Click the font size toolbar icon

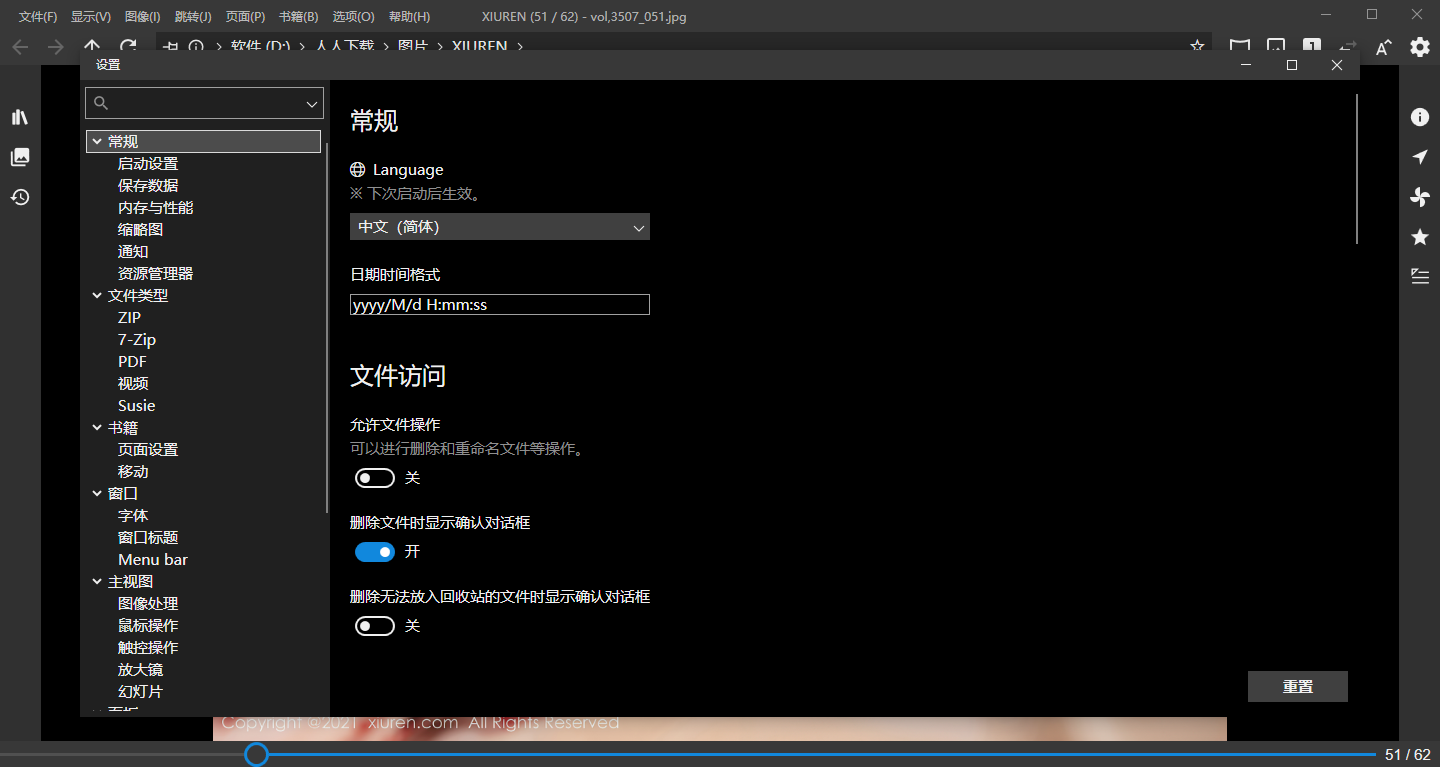[x=1383, y=46]
